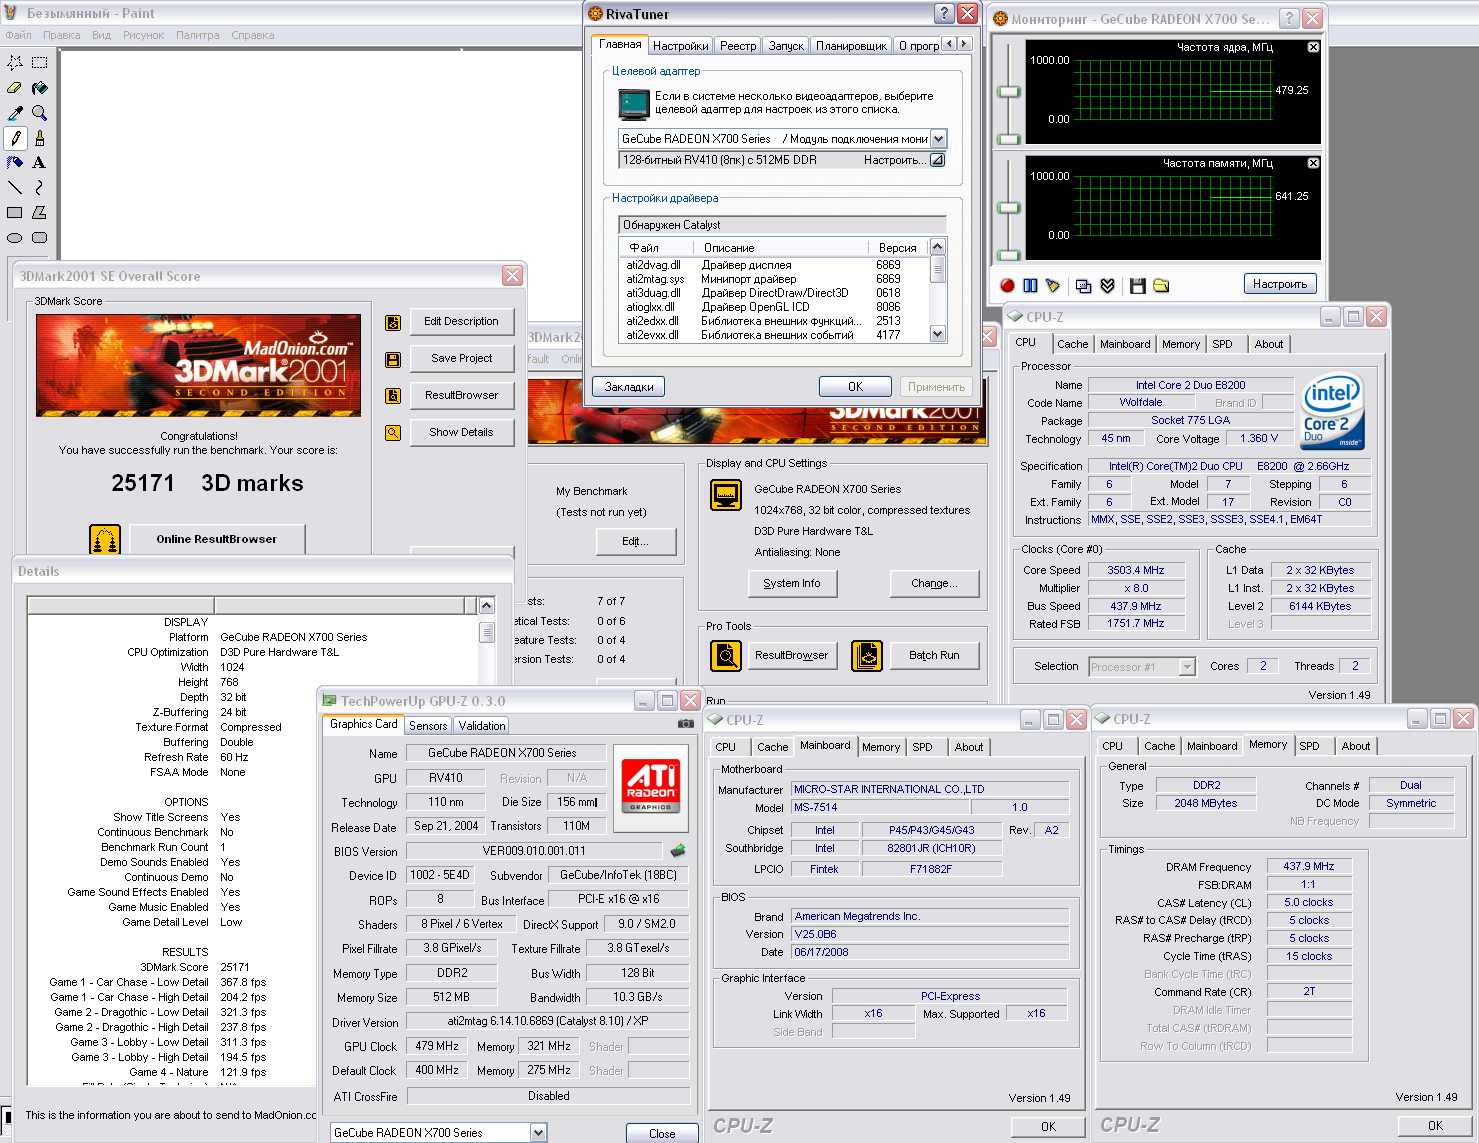Select the rectangular Select tool in Paint
1479x1143 pixels.
coord(40,62)
